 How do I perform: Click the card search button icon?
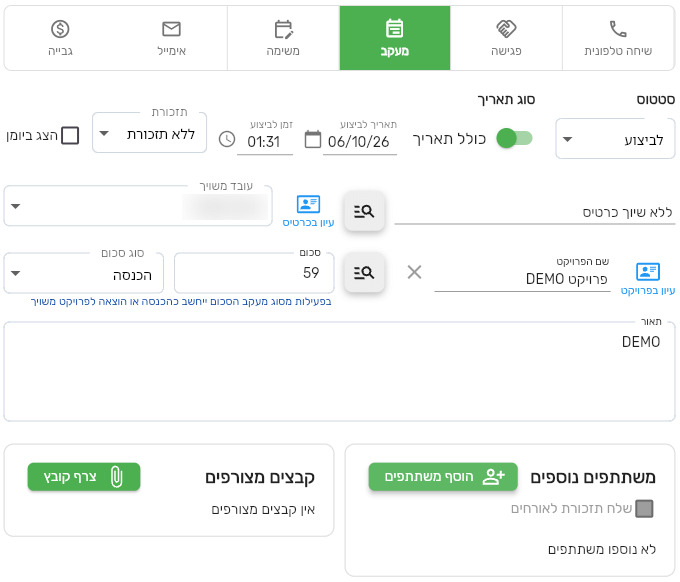pos(364,211)
